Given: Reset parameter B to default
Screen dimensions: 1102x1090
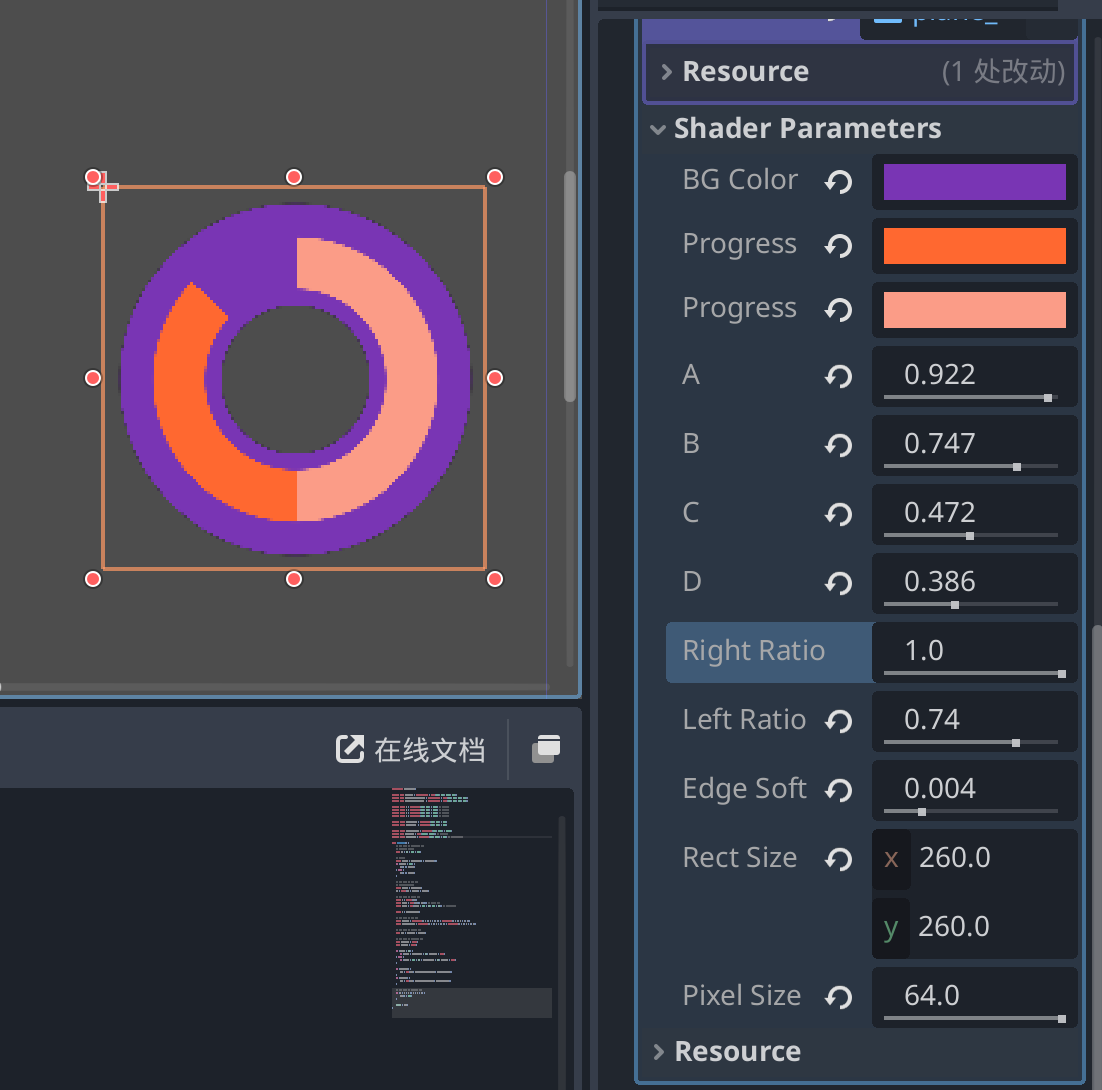Looking at the screenshot, I should (838, 445).
